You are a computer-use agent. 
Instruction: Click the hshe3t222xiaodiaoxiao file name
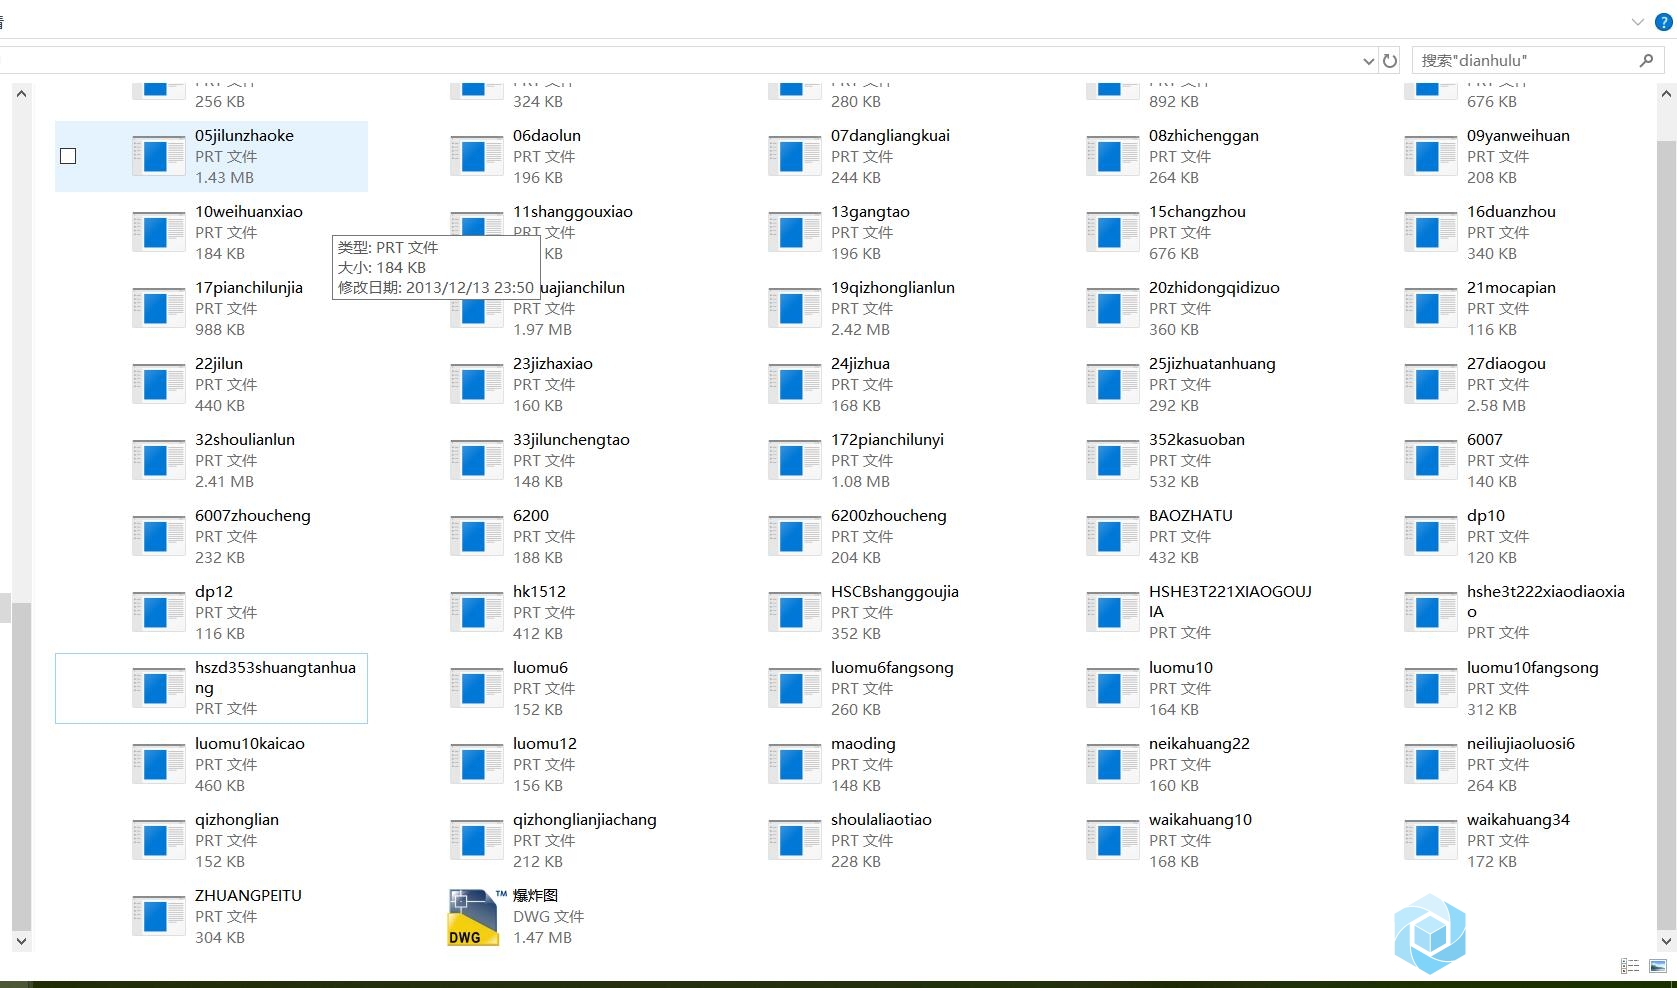tap(1546, 602)
